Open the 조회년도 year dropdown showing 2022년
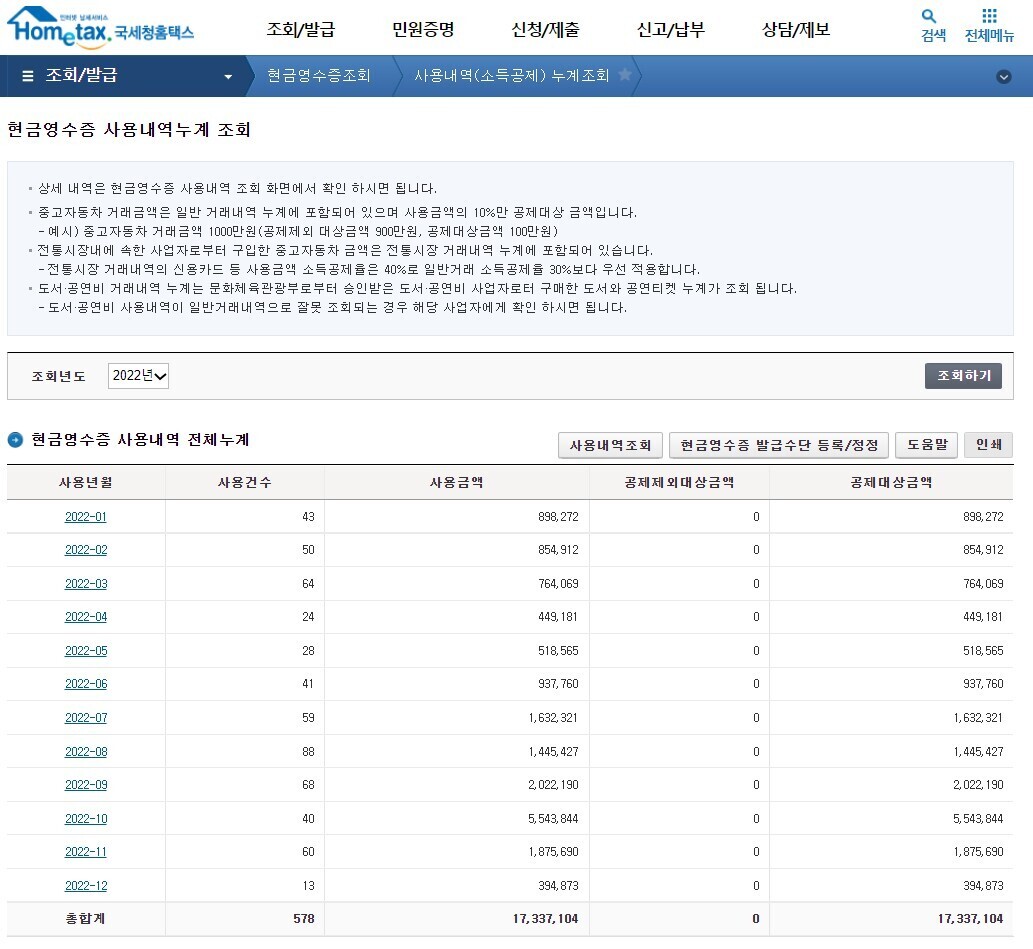This screenshot has width=1033, height=949. coord(139,376)
